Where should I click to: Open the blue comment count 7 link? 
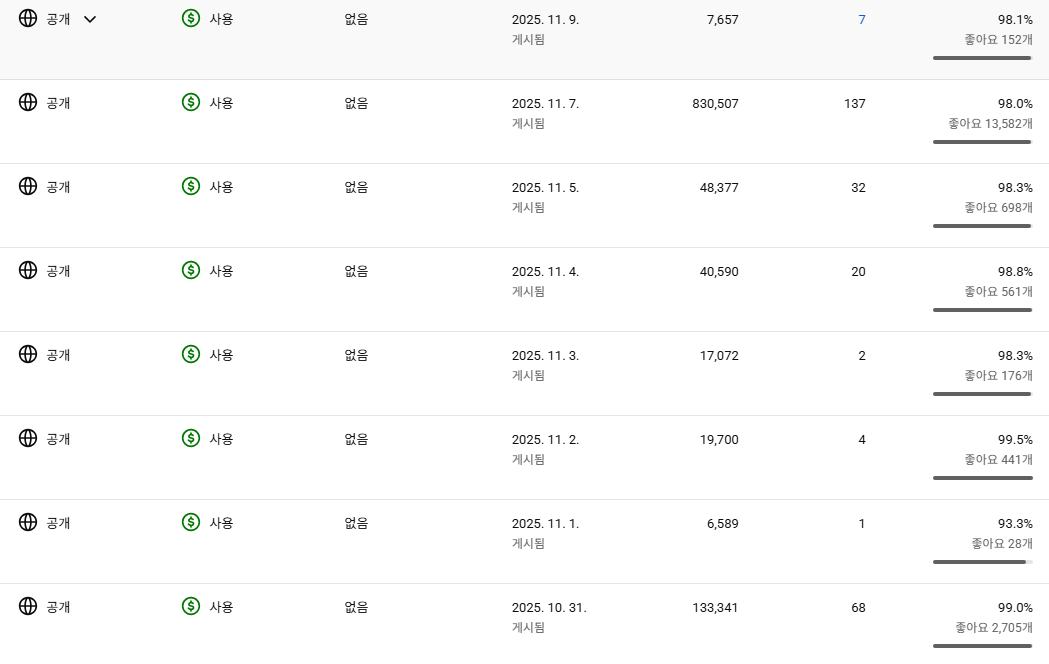(x=862, y=20)
